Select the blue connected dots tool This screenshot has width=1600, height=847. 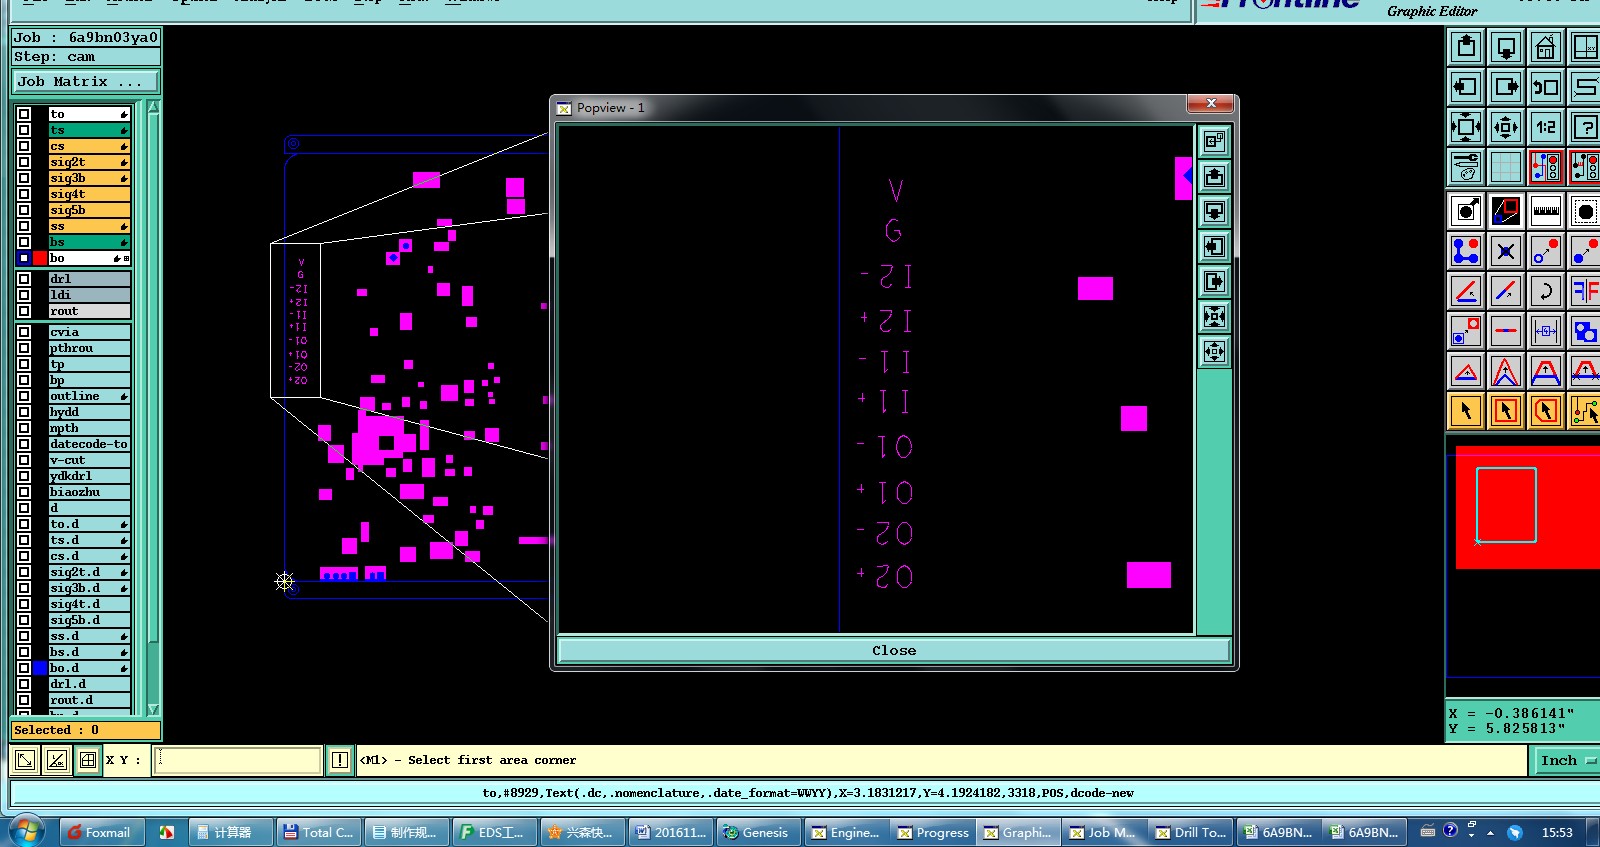(1466, 251)
